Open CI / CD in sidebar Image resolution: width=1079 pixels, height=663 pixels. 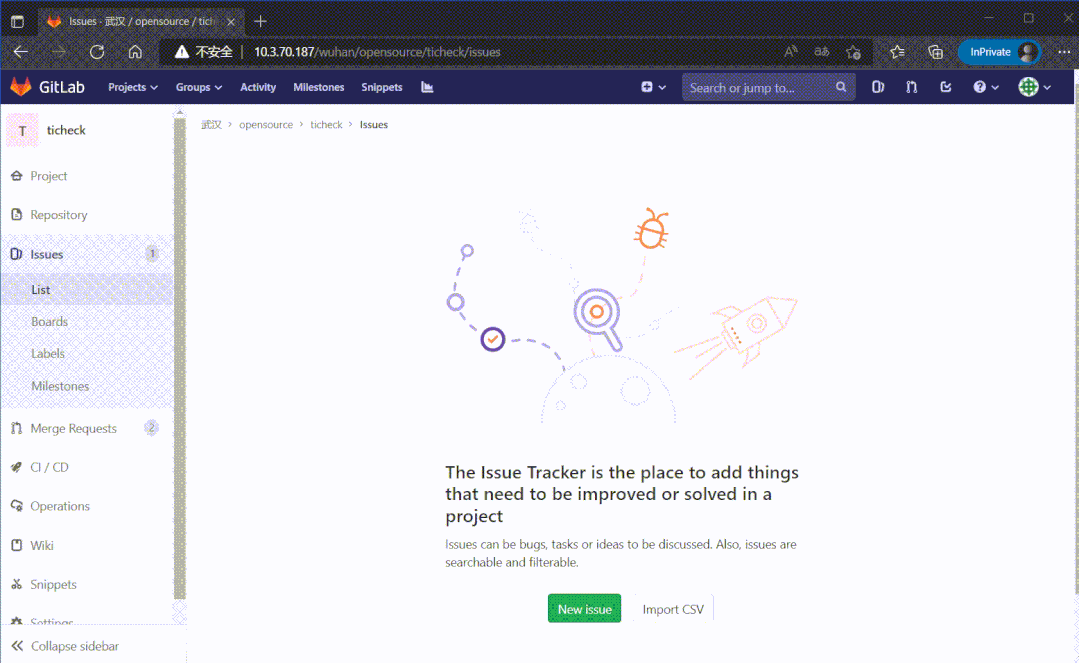49,467
